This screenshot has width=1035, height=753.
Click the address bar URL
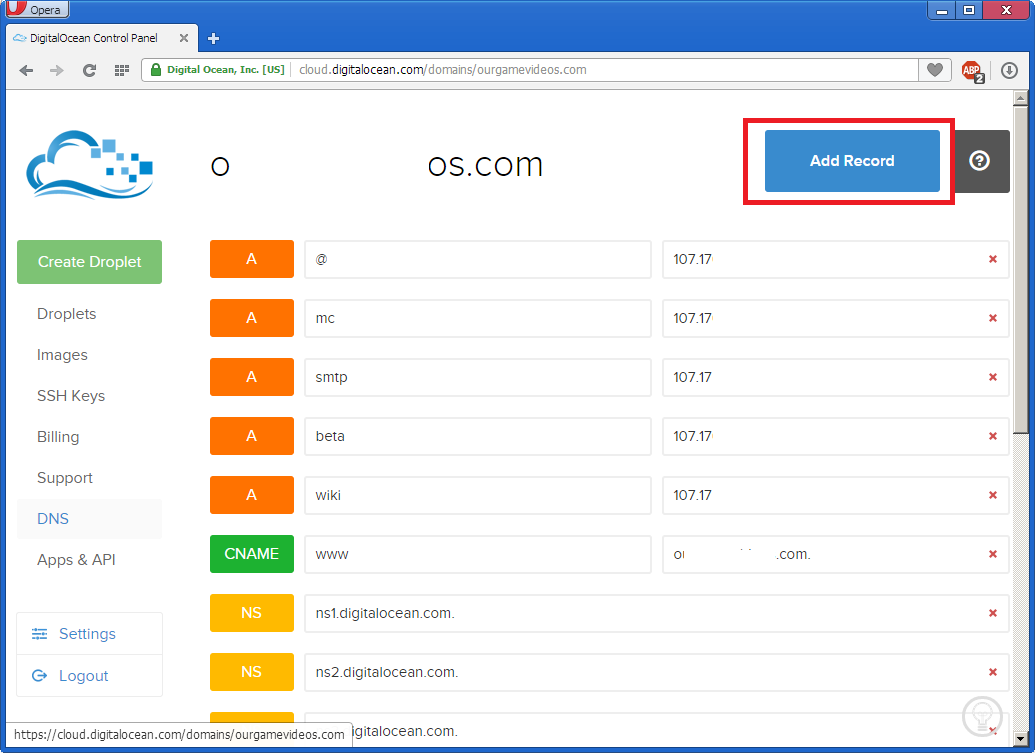[x=442, y=70]
